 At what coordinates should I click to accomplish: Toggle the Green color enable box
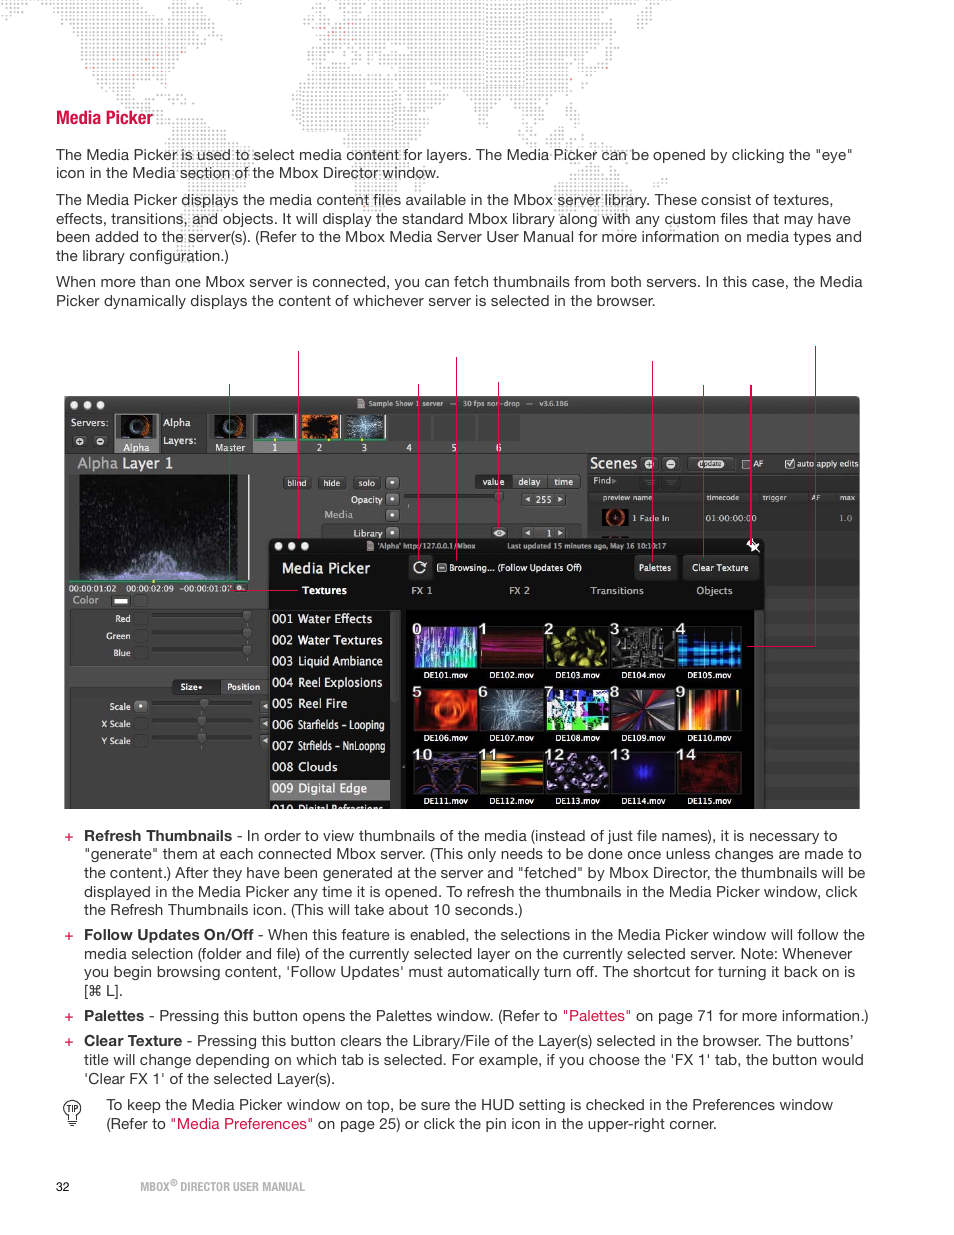pos(141,636)
